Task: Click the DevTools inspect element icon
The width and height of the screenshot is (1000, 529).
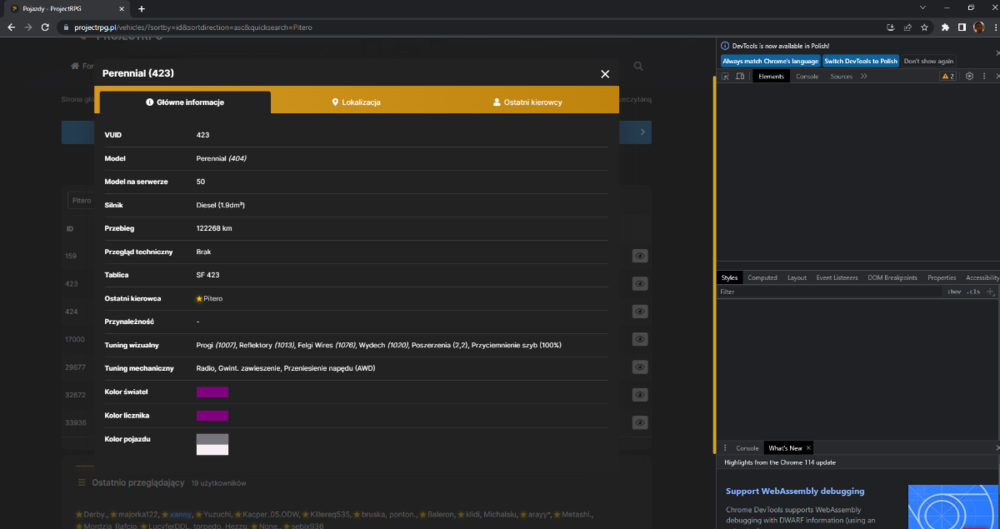Action: pos(725,76)
